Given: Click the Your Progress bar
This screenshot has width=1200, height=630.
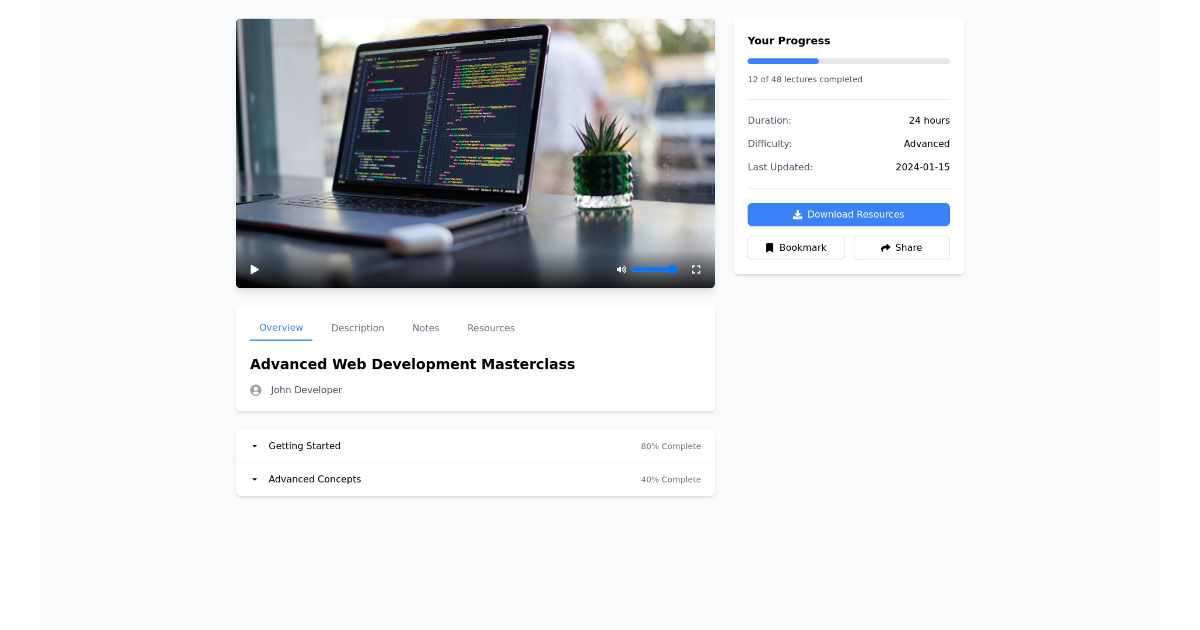Looking at the screenshot, I should tap(848, 61).
